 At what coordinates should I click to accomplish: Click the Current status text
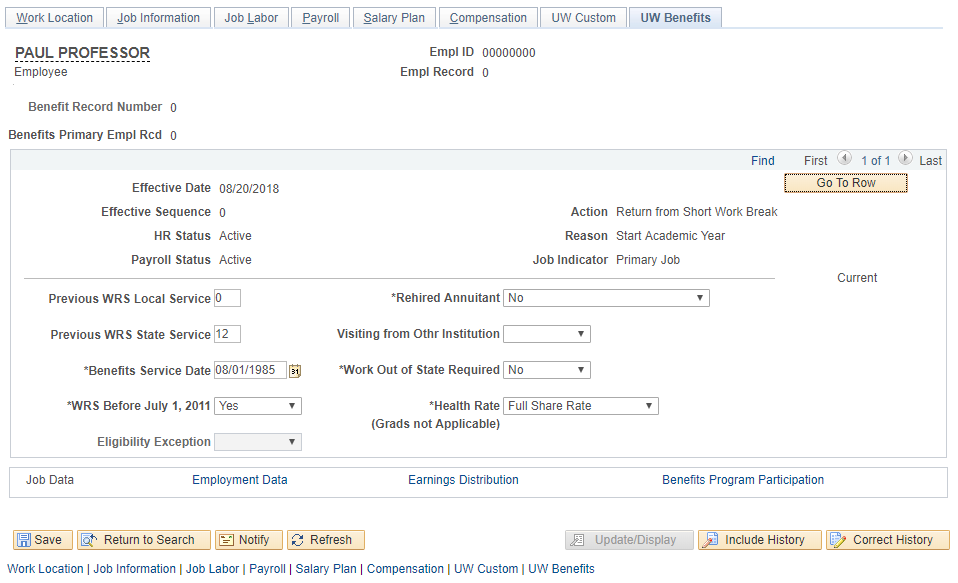(x=857, y=277)
